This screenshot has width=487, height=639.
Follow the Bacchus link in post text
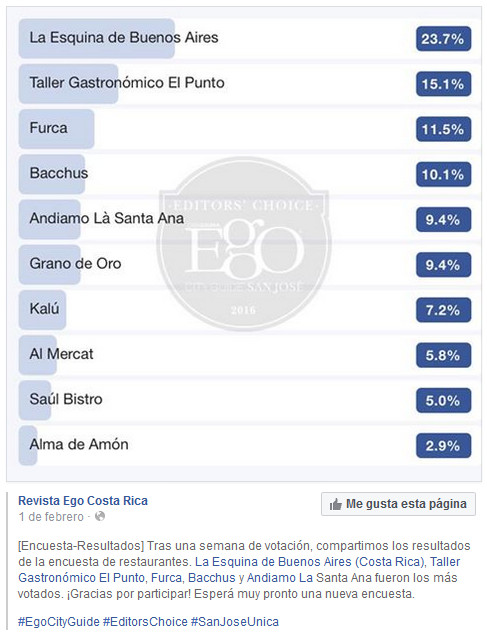212,577
